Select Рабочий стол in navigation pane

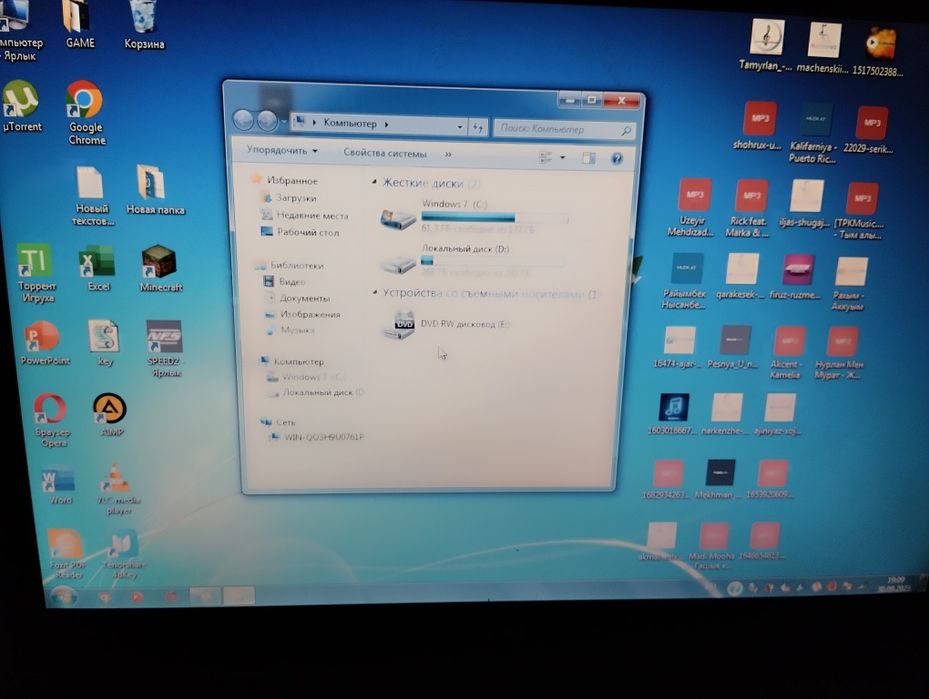tap(307, 232)
